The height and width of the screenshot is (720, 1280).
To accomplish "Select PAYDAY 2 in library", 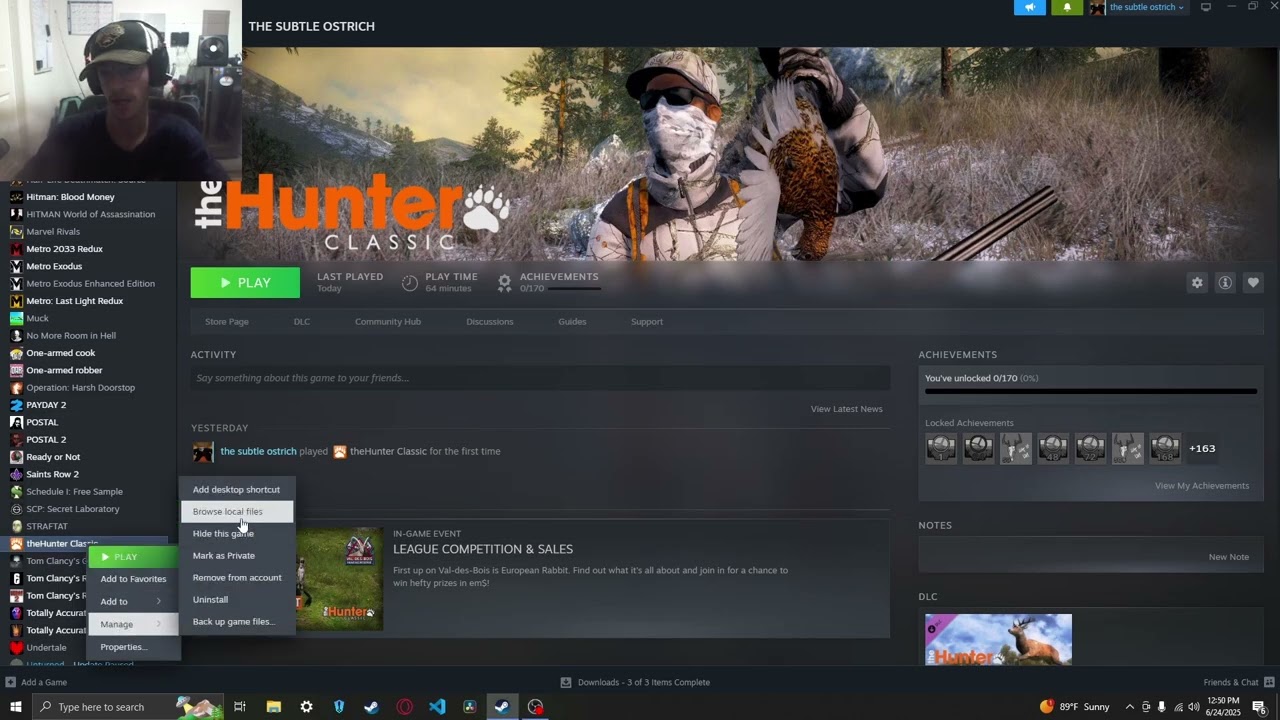I will pos(46,405).
